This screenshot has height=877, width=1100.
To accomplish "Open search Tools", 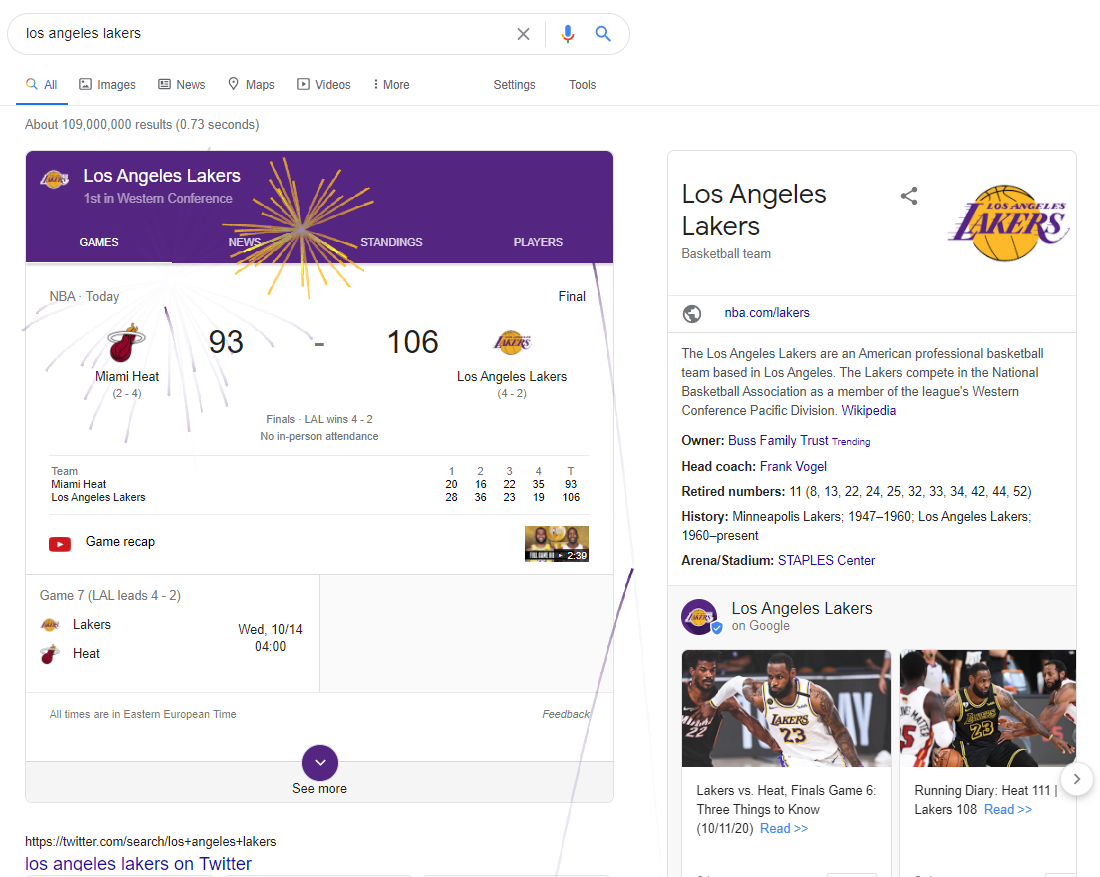I will 582,84.
